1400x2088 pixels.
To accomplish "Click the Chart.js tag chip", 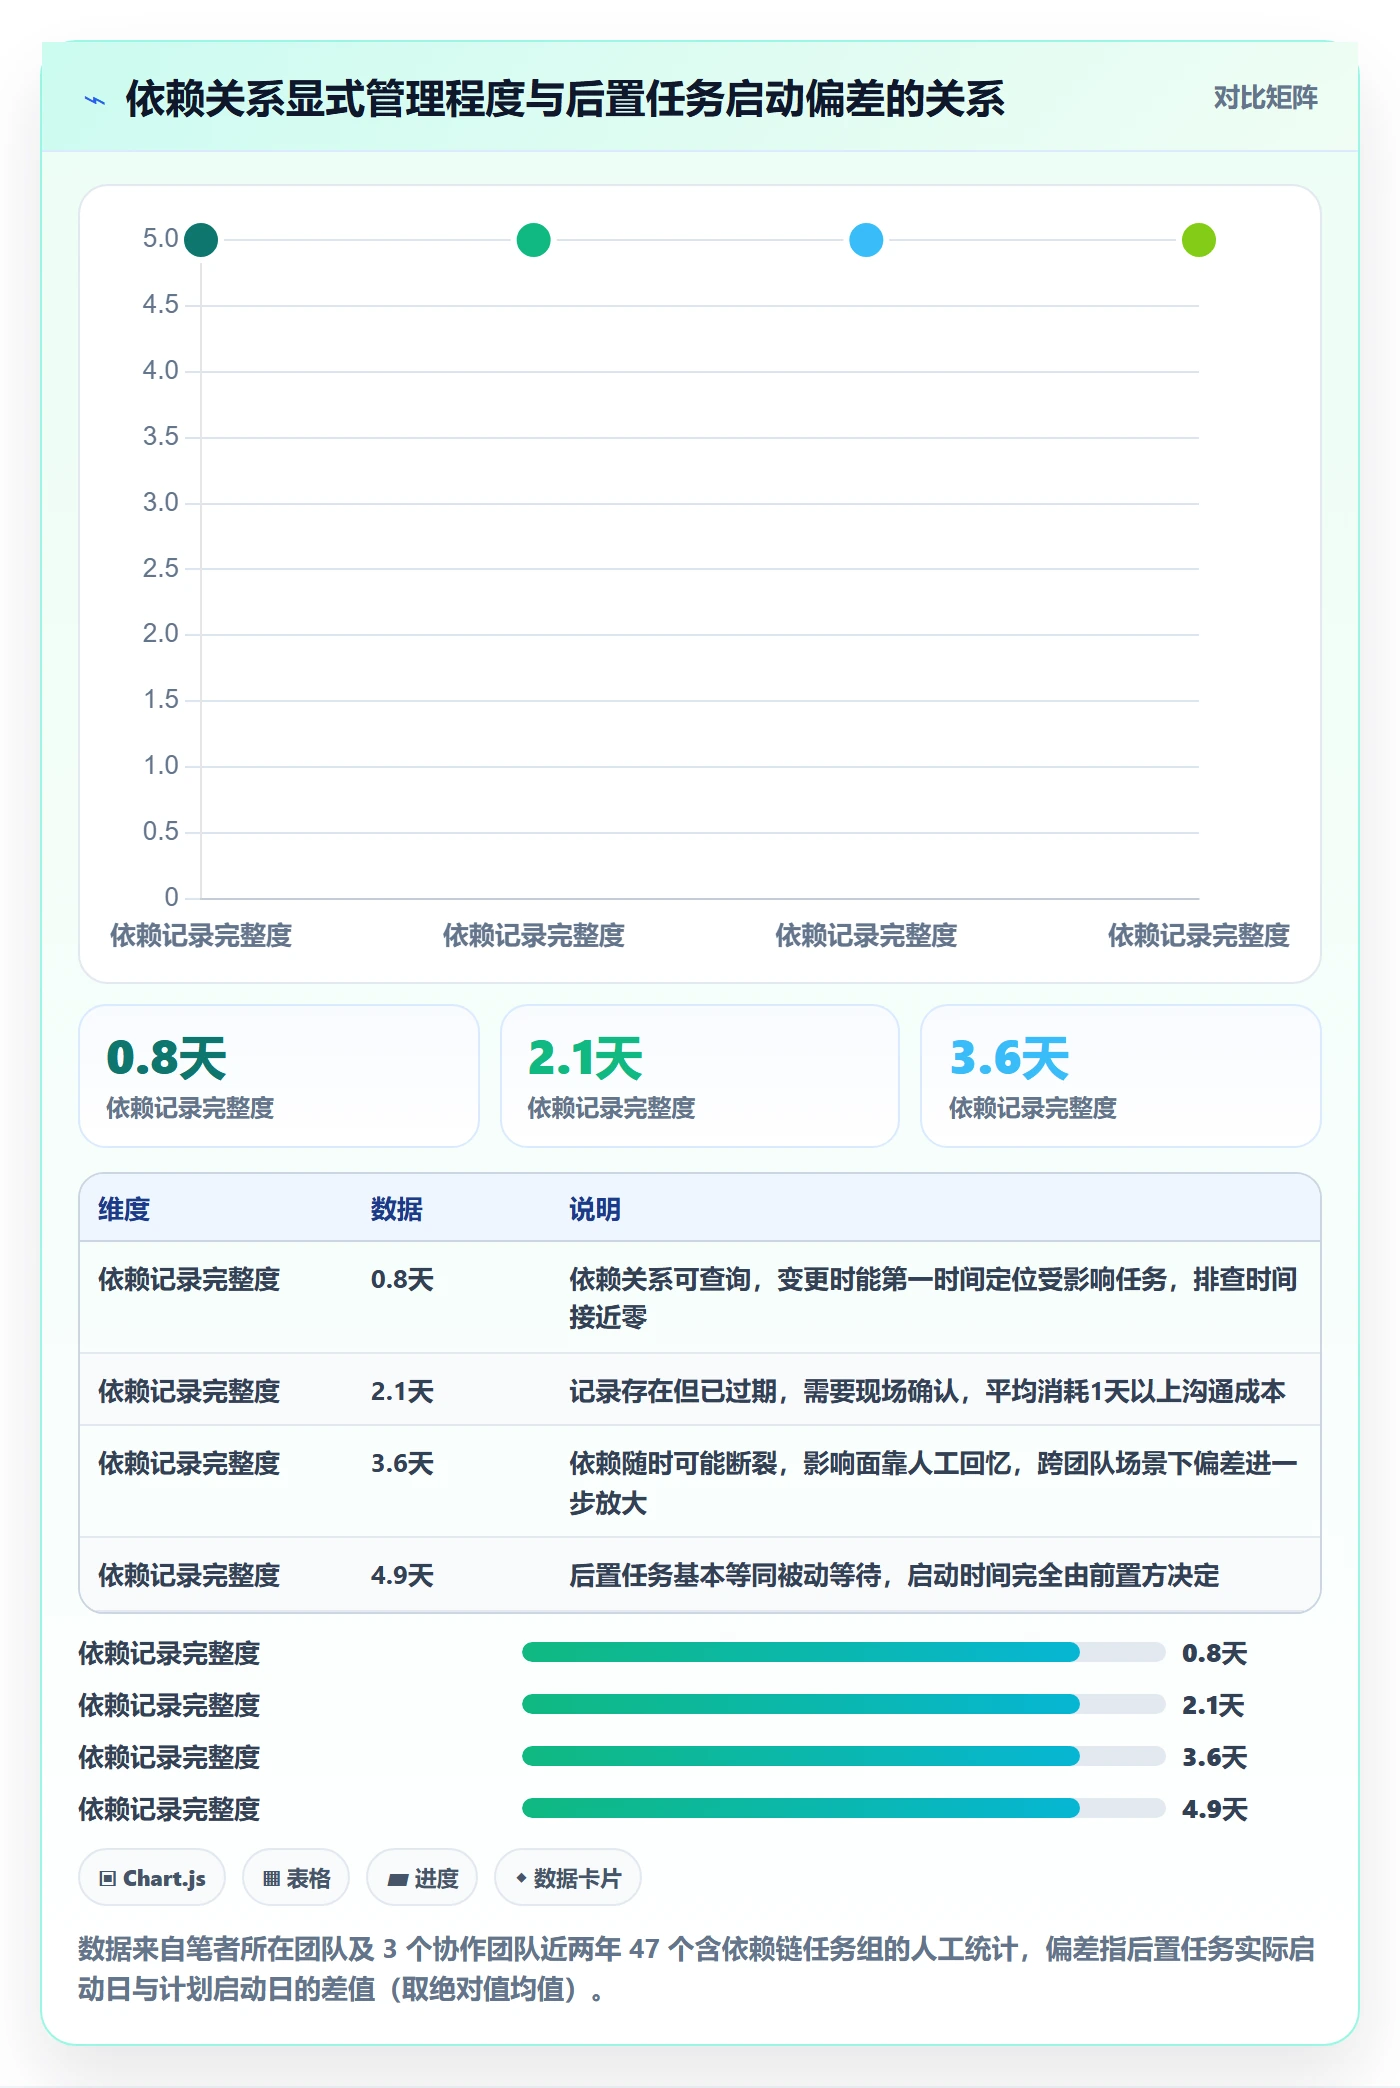I will 152,1878.
